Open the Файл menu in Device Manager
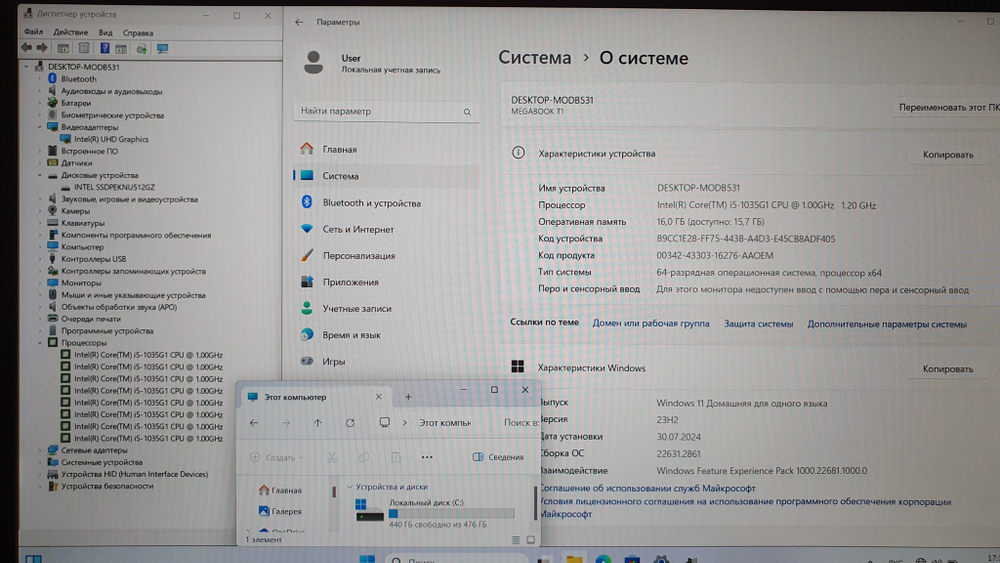 33,32
